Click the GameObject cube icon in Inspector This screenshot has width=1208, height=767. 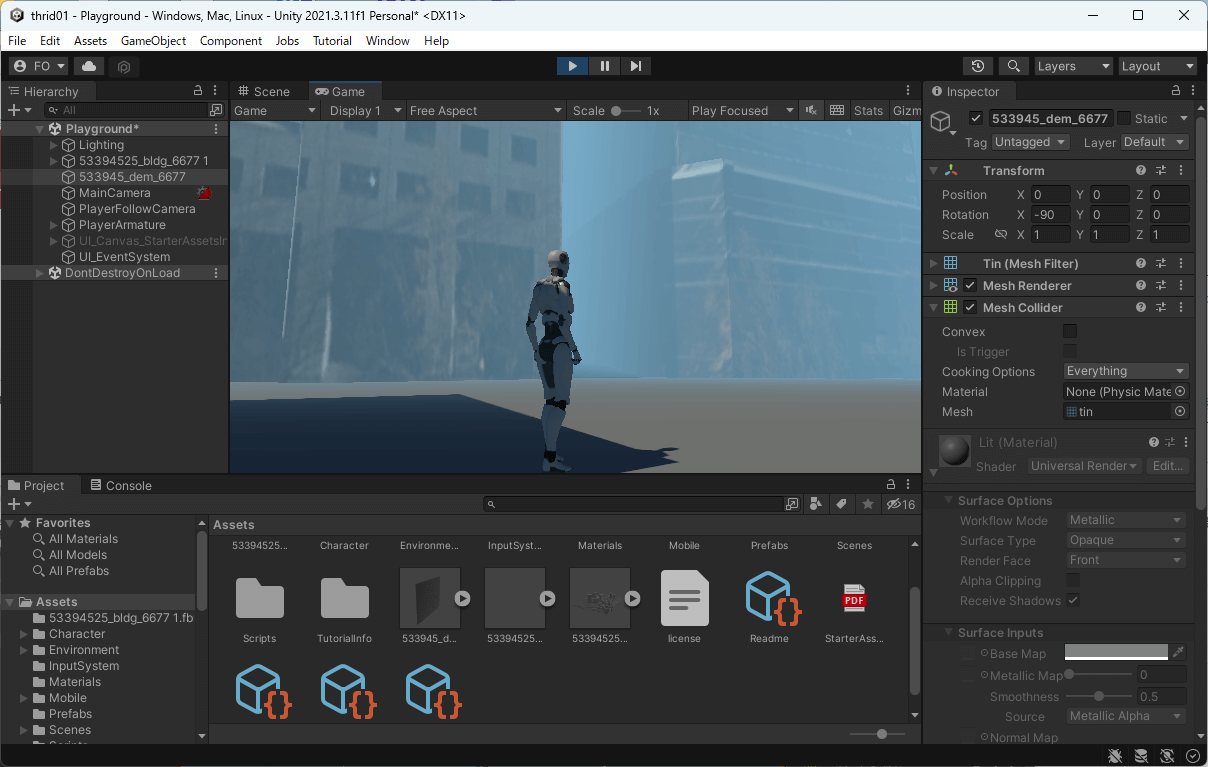(940, 121)
